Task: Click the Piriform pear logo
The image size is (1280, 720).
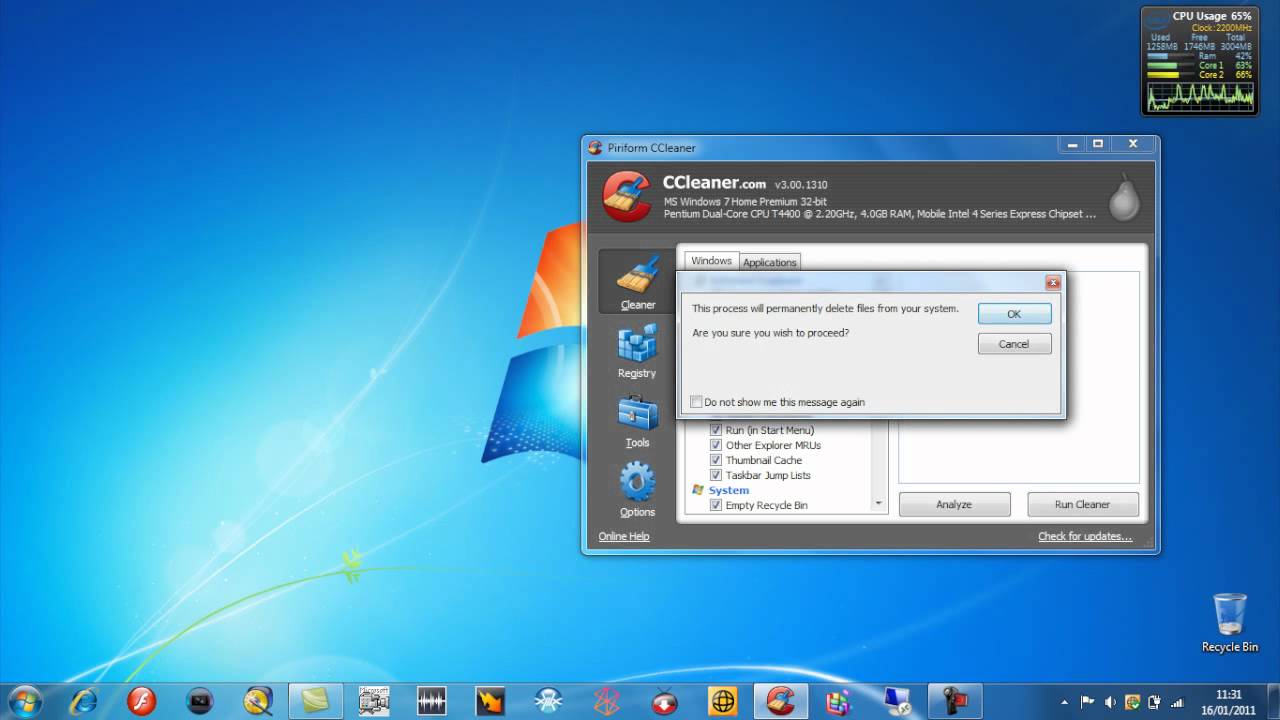Action: [1125, 196]
